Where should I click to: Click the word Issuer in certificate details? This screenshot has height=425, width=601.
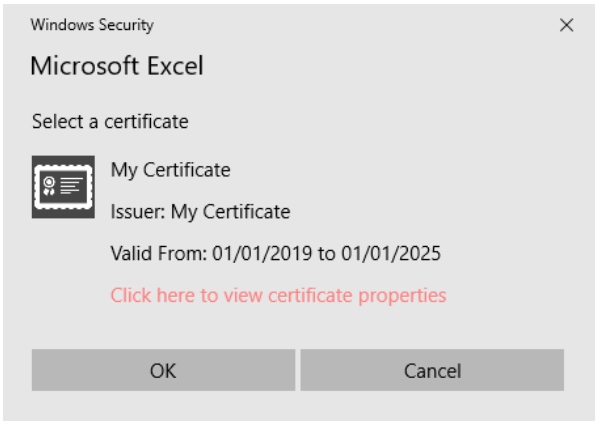coord(138,212)
